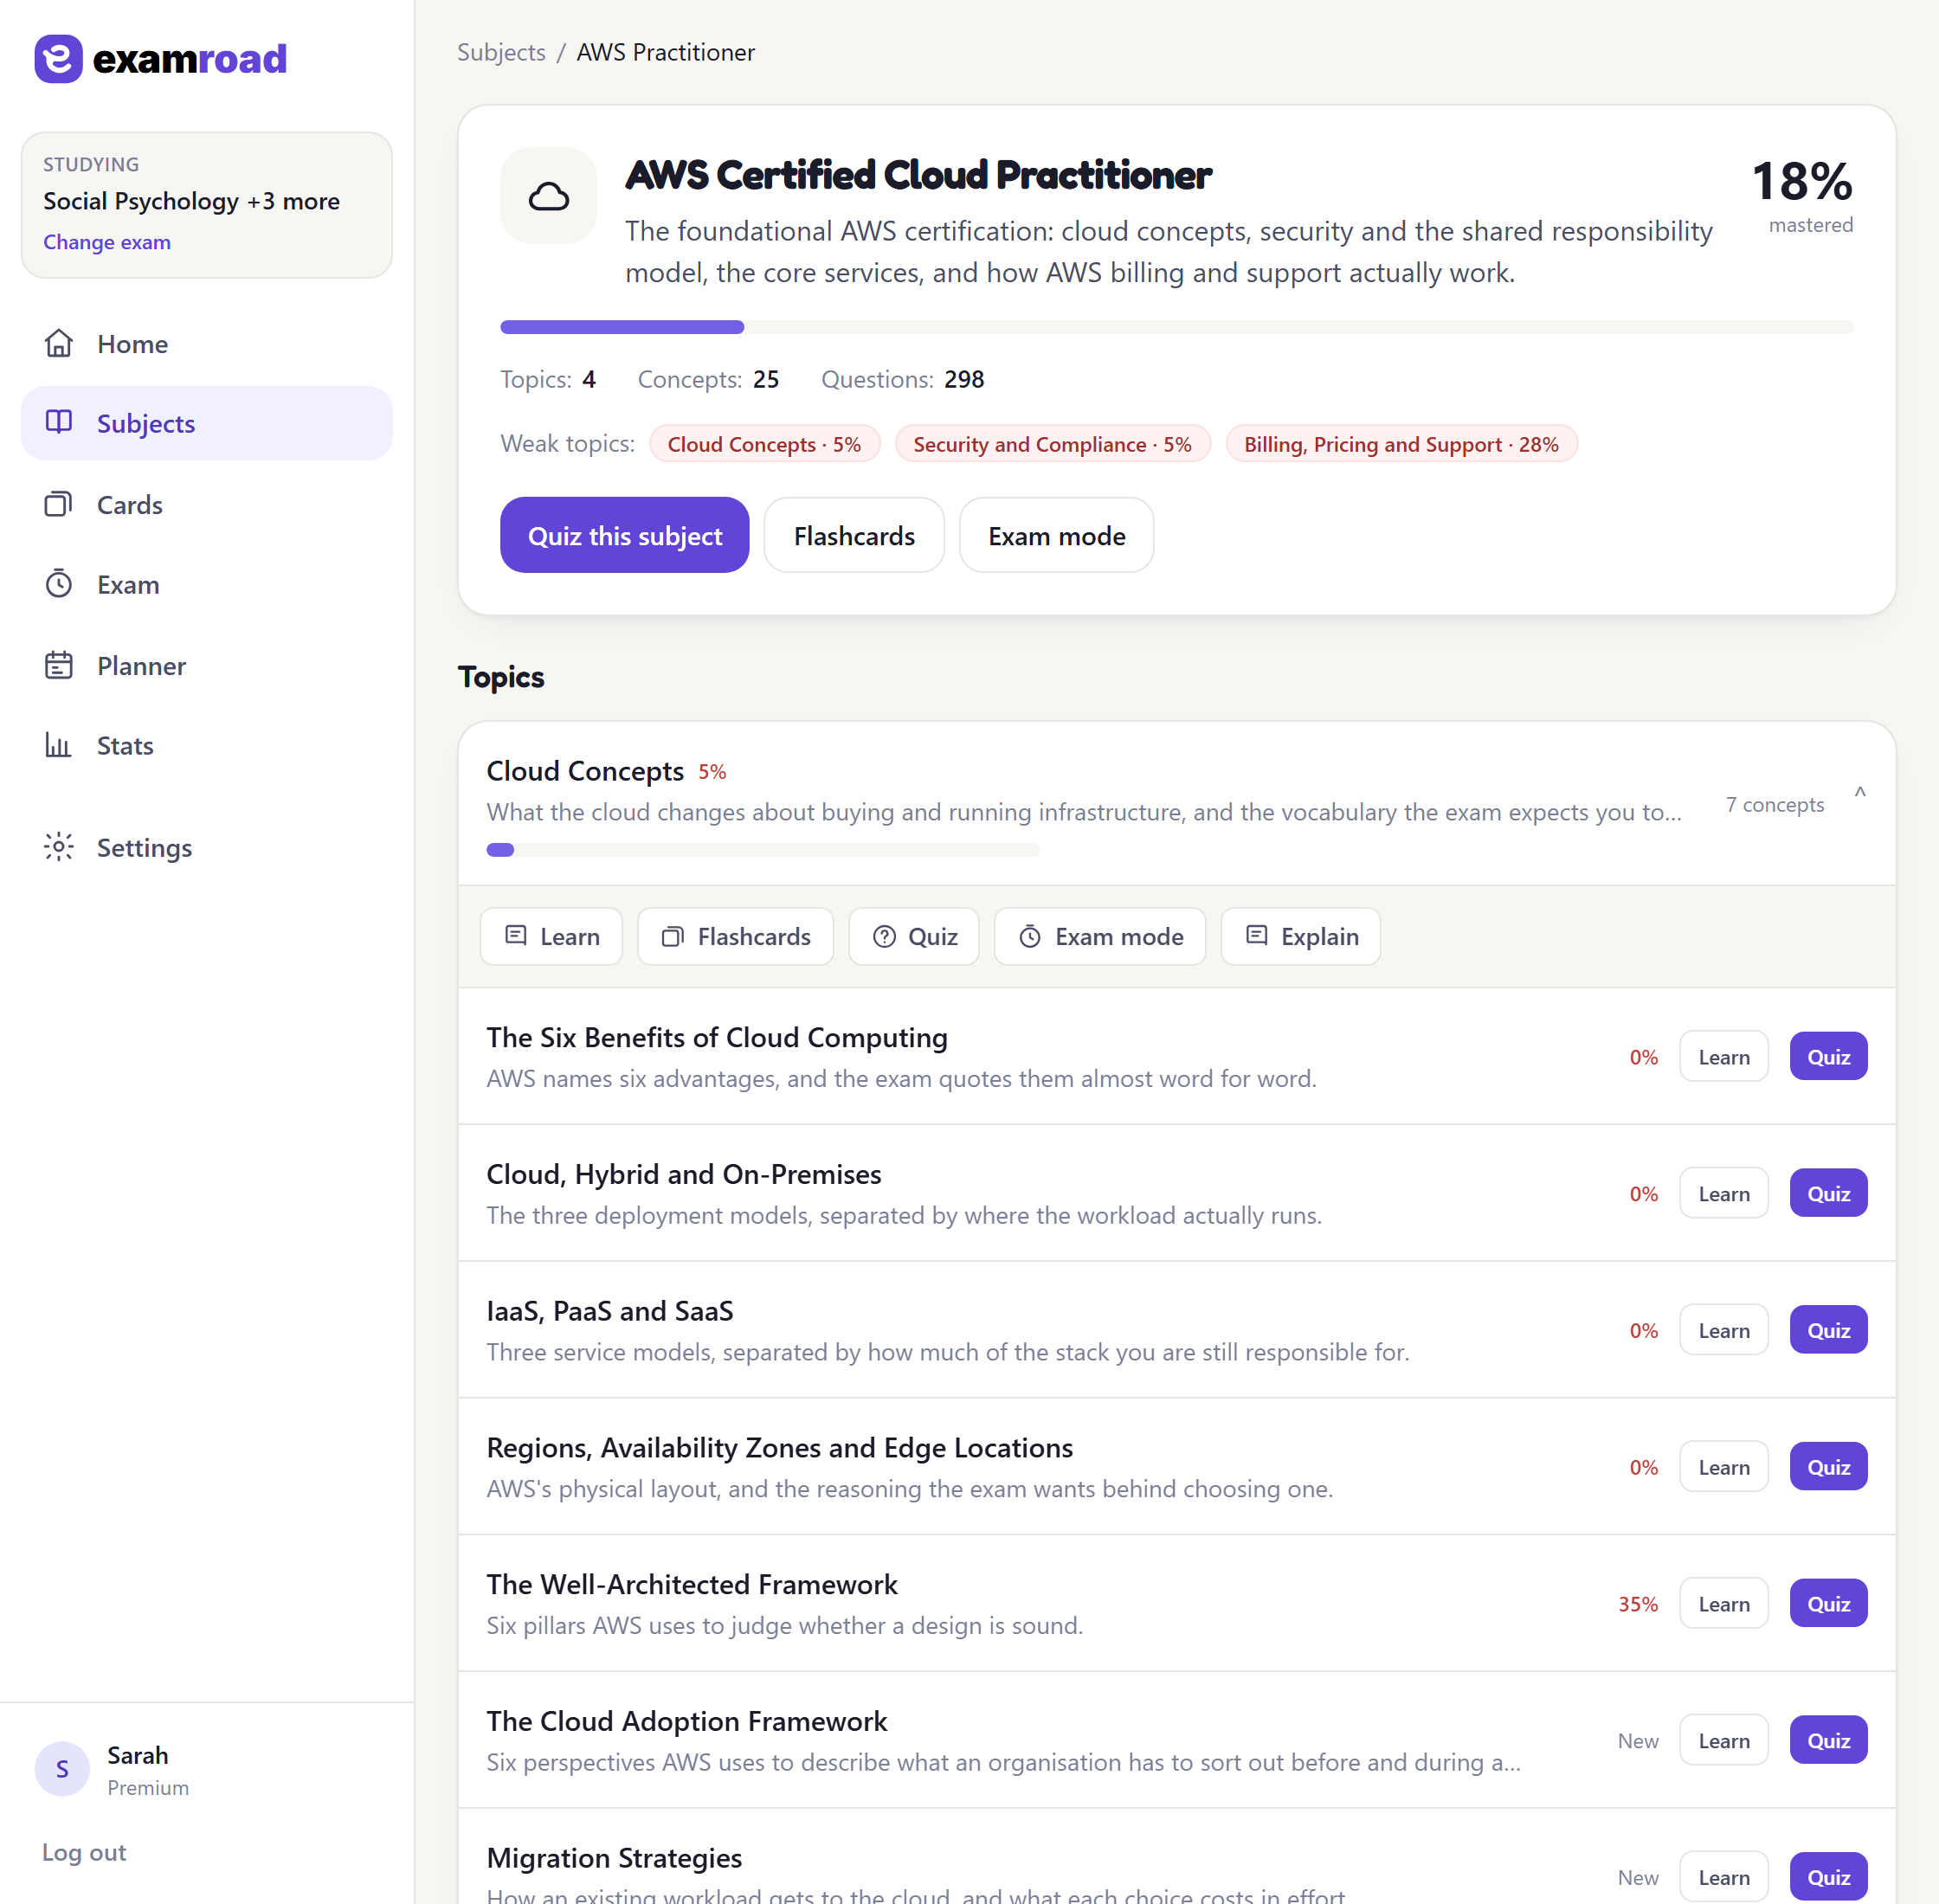This screenshot has height=1904, width=1939.
Task: Click 'Social Psychology +3 more' studying label
Action: pyautogui.click(x=191, y=201)
